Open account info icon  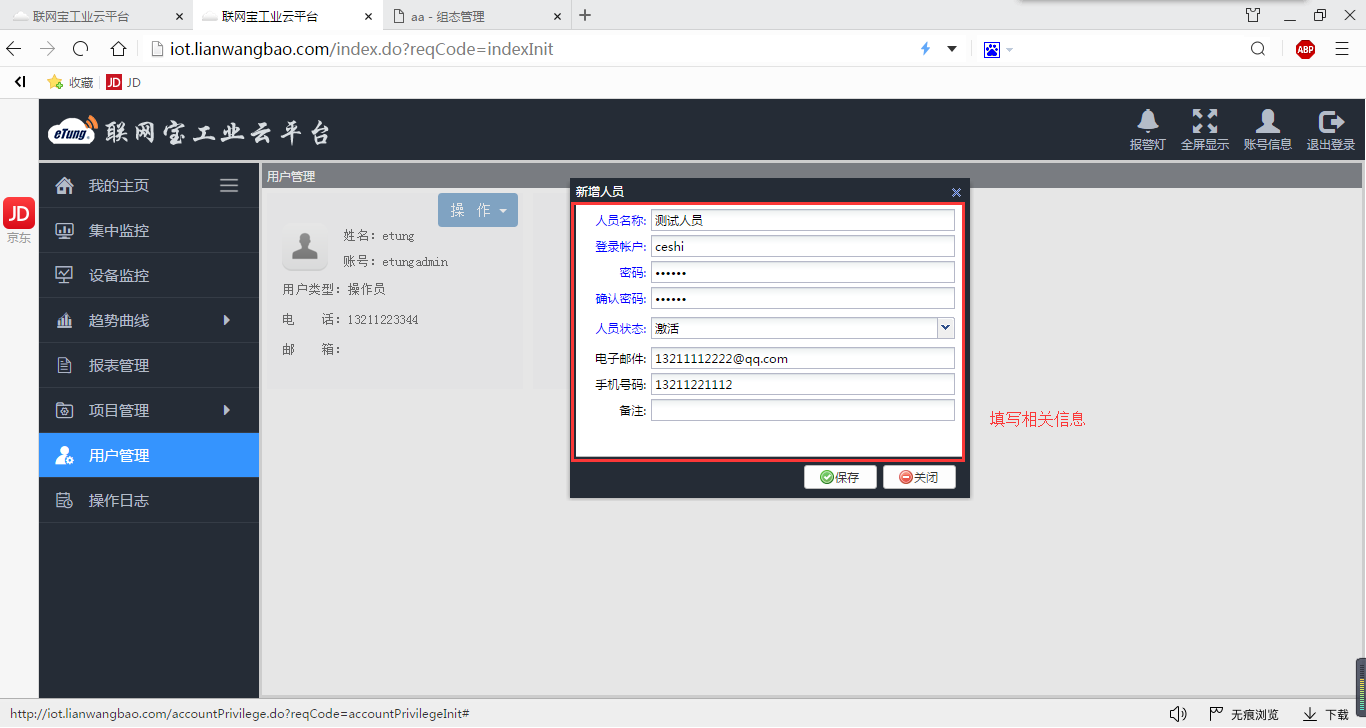pos(1268,121)
